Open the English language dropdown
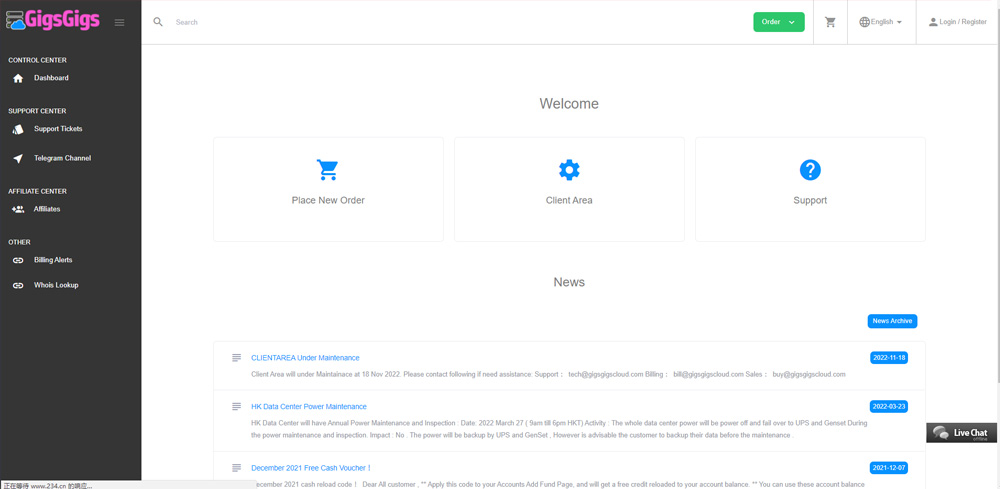1000x489 pixels. [881, 22]
